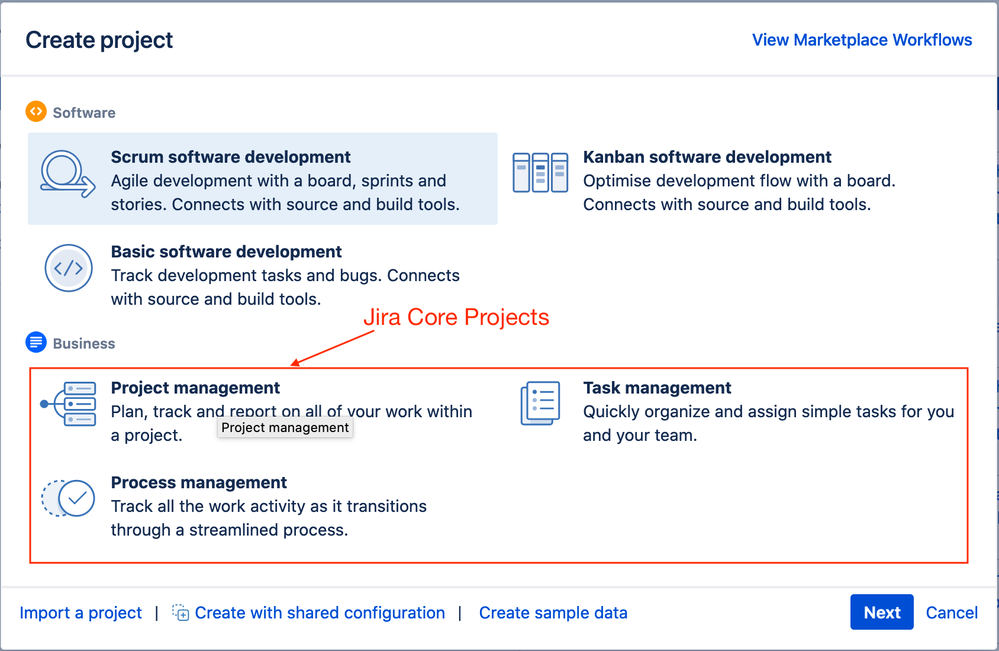Select Kanban software development title

pyautogui.click(x=707, y=157)
